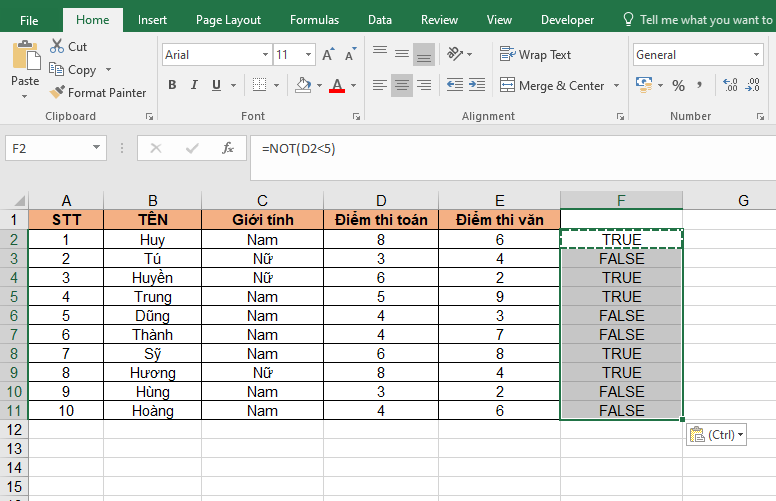This screenshot has width=776, height=501.
Task: Click the Insert Function fx icon
Action: tap(228, 148)
